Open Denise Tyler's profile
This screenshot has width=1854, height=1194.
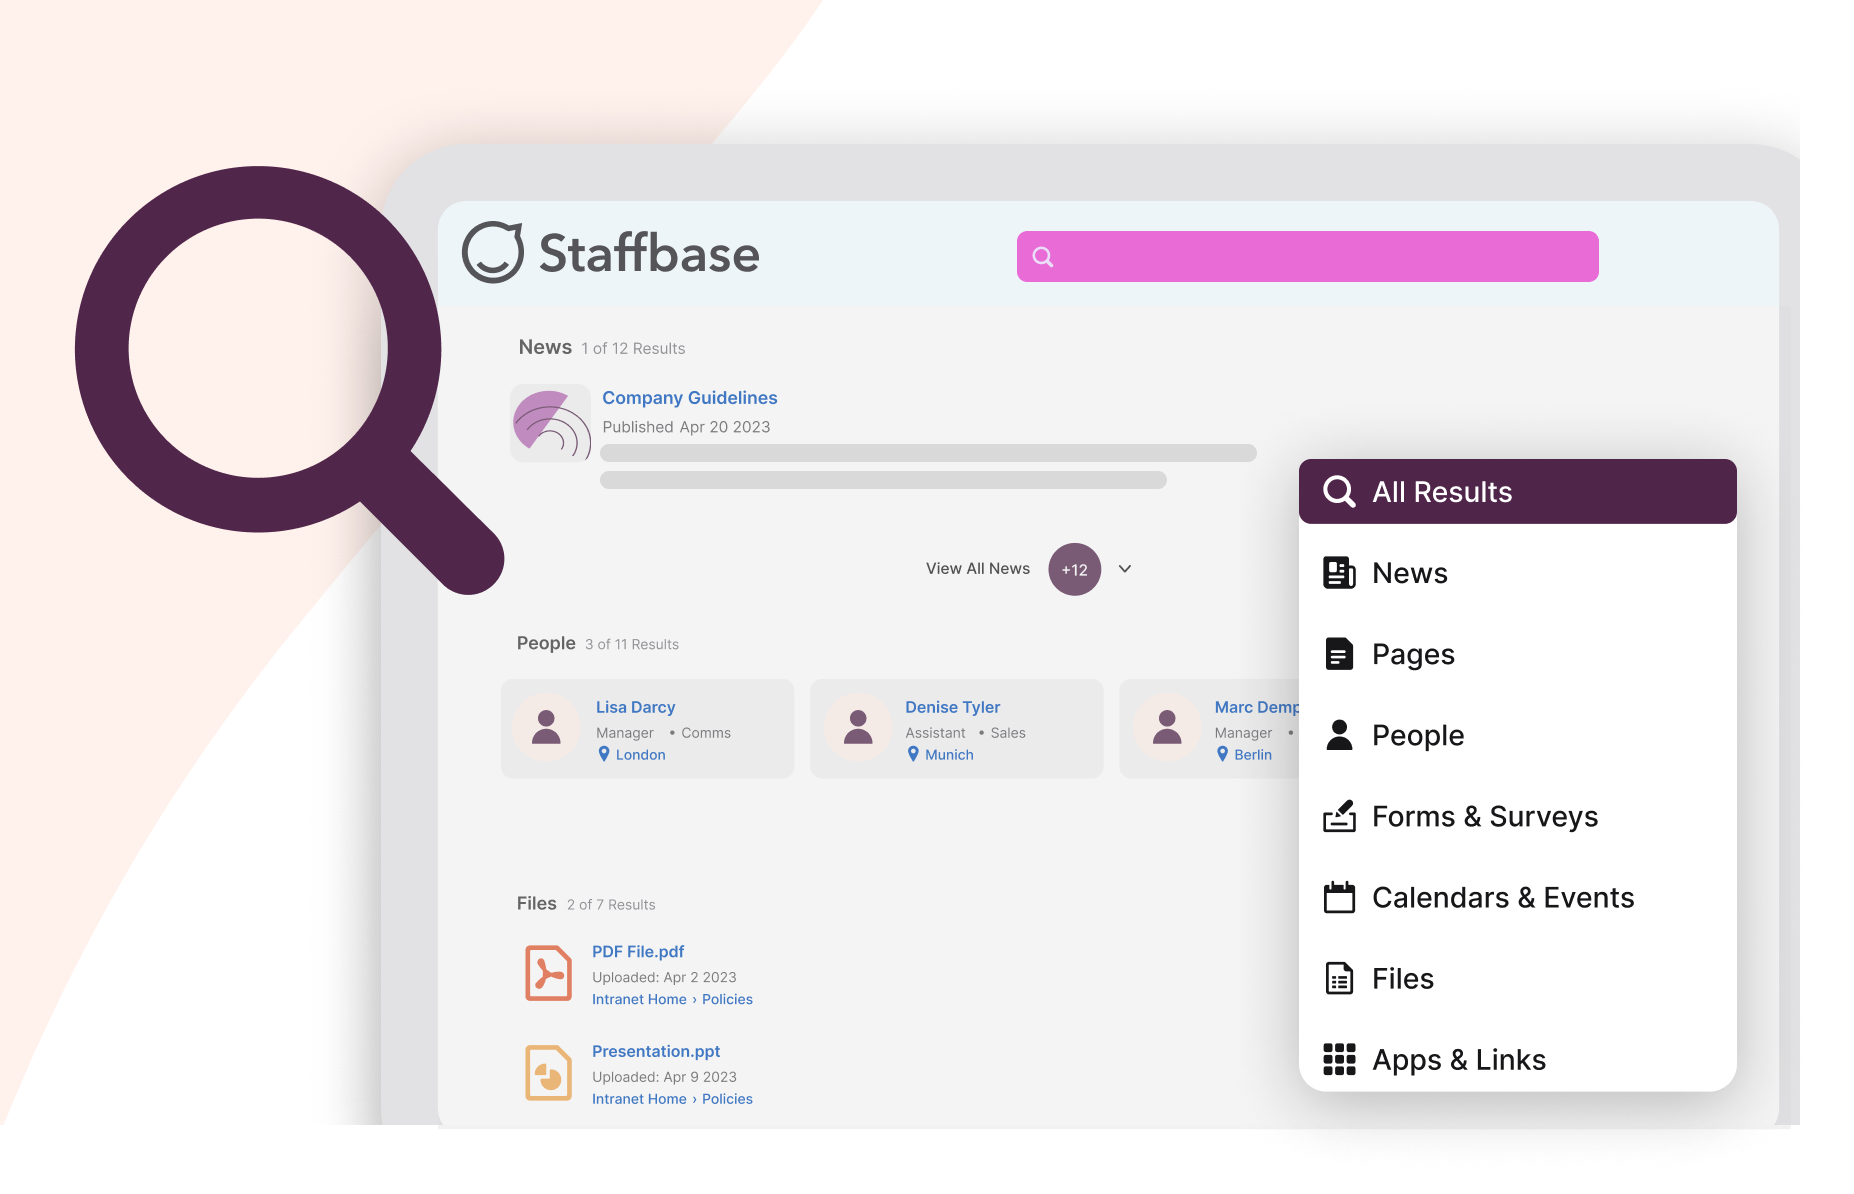[x=952, y=707]
